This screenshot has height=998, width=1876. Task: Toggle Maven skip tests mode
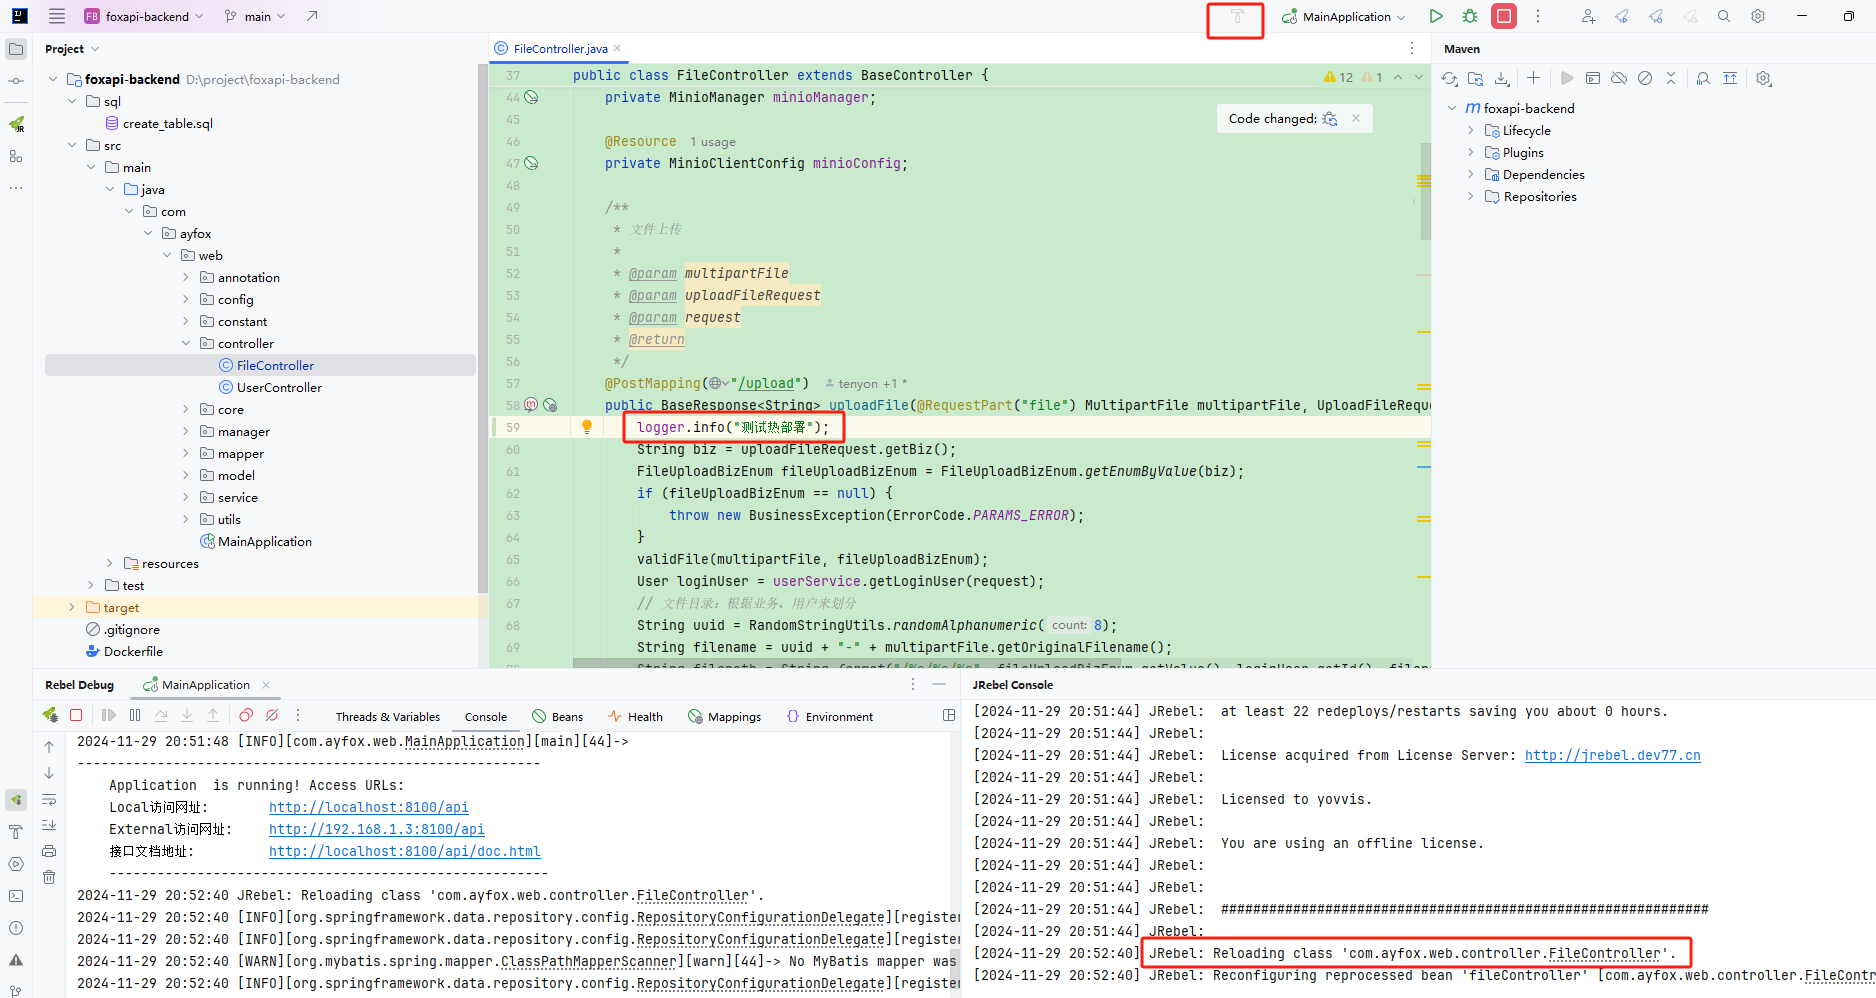pos(1645,79)
